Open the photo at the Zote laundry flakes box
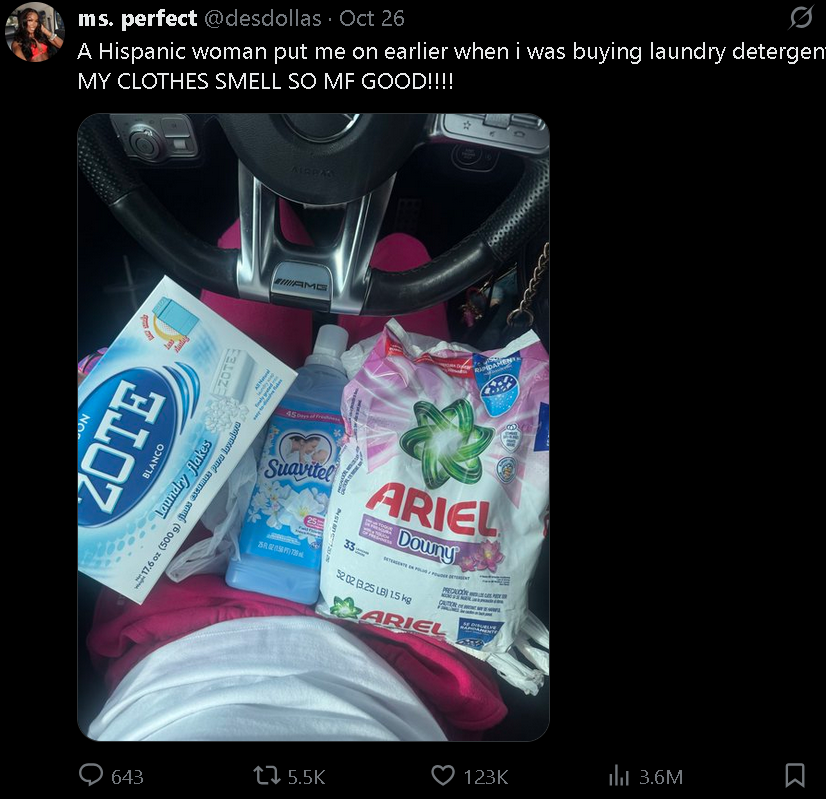This screenshot has height=799, width=826. (179, 442)
